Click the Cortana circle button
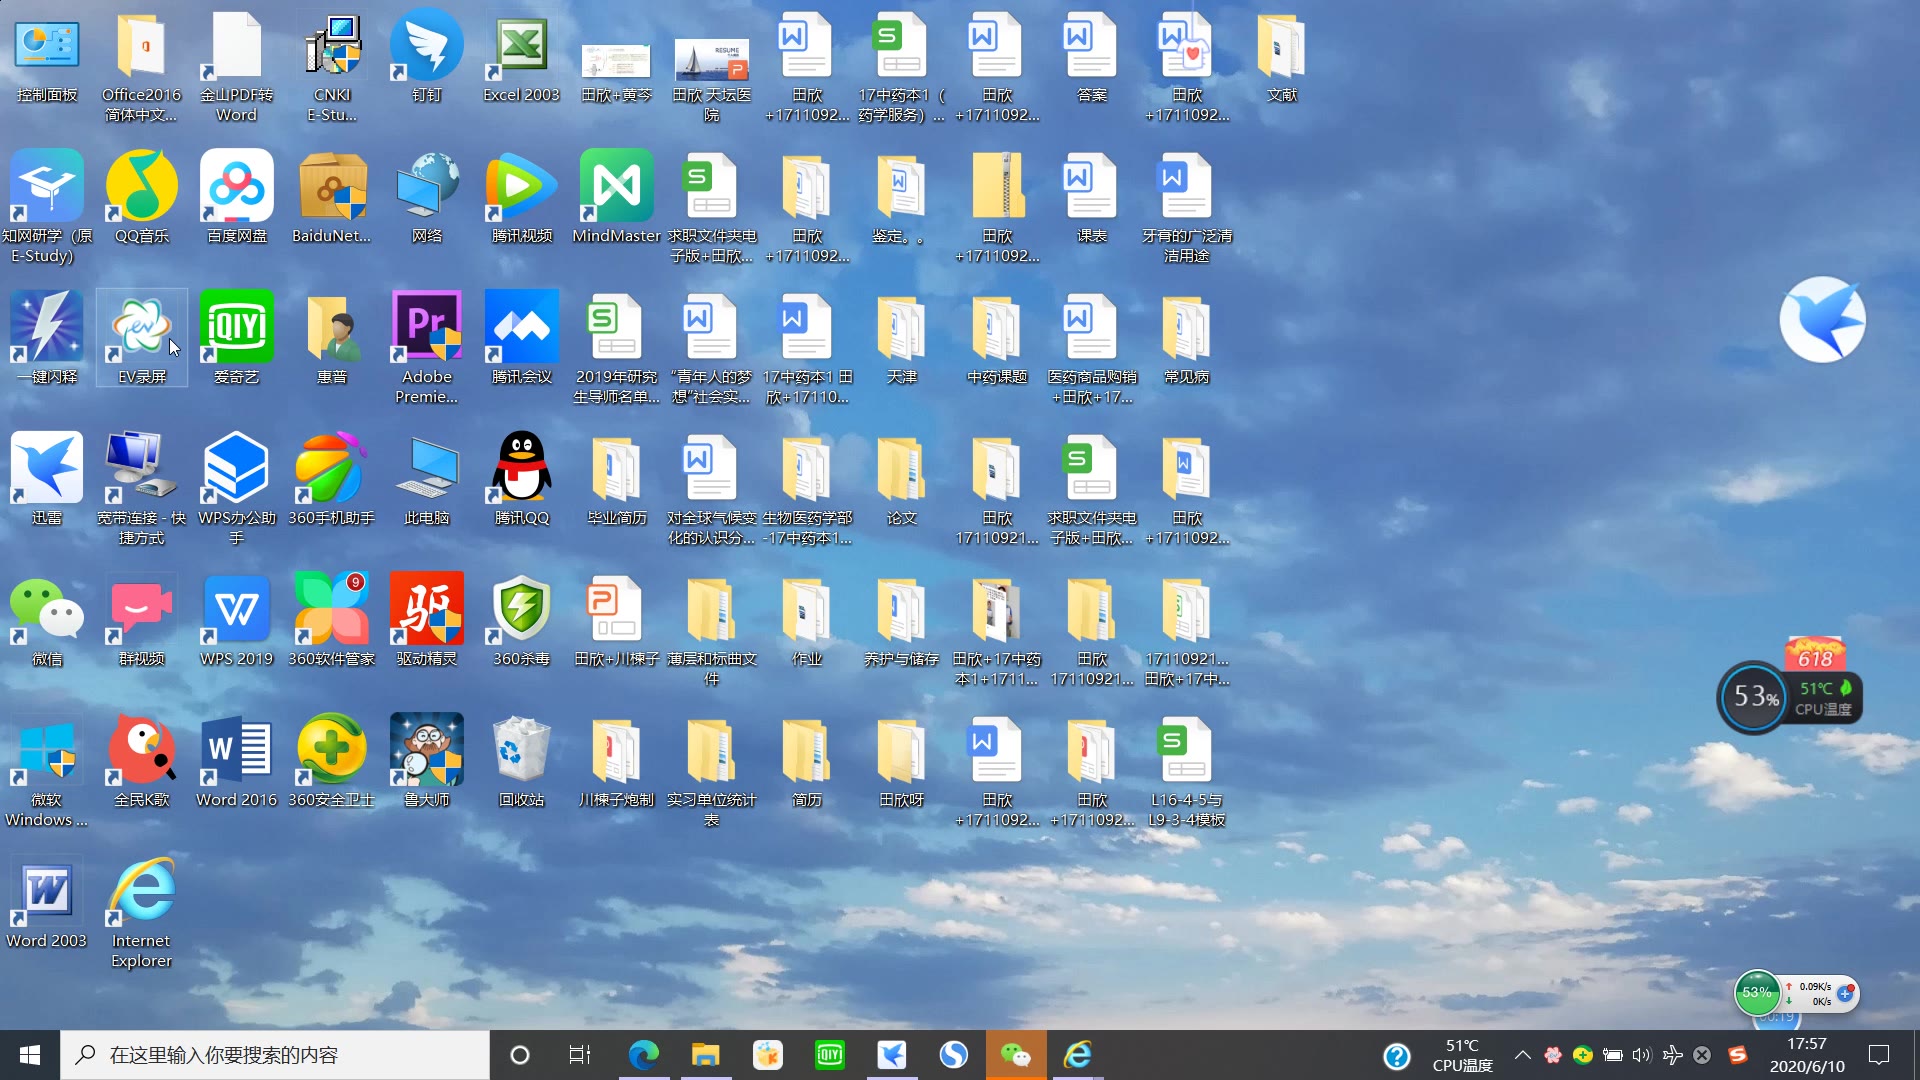1920x1080 pixels. [520, 1055]
